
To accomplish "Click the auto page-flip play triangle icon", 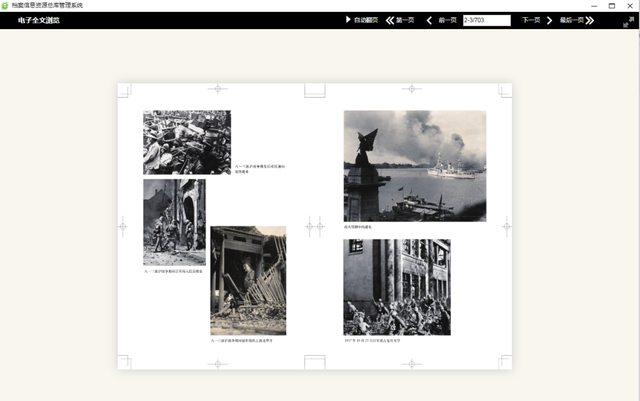I will pos(348,20).
